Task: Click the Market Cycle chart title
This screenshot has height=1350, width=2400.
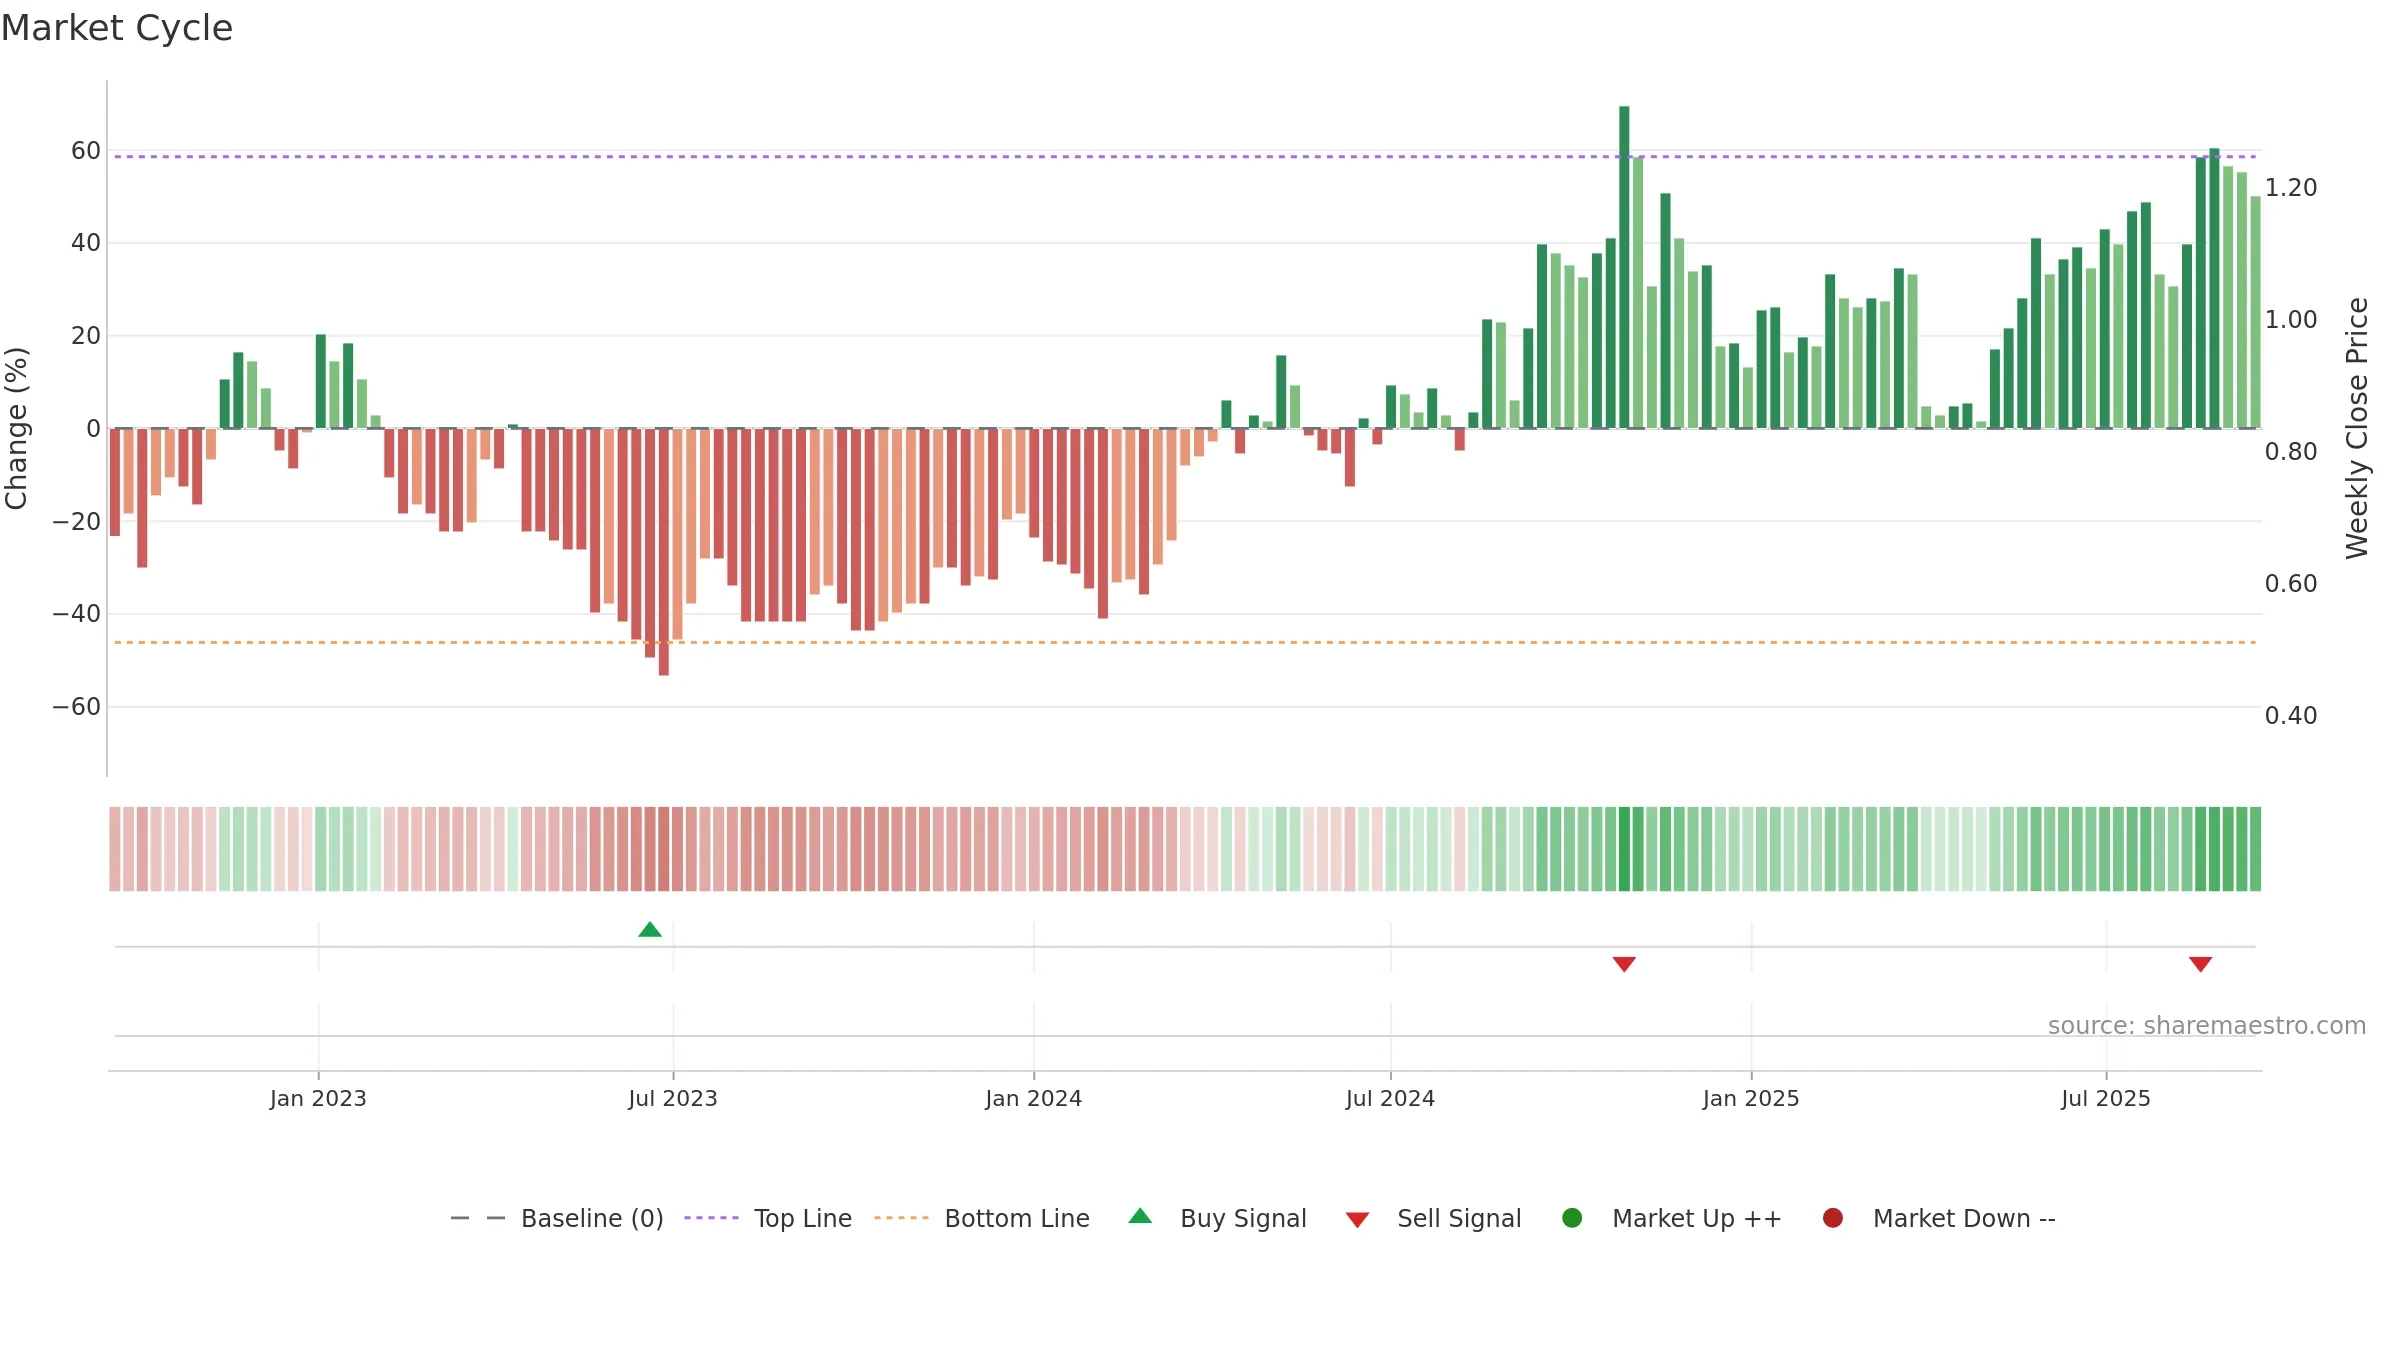Action: click(x=117, y=28)
